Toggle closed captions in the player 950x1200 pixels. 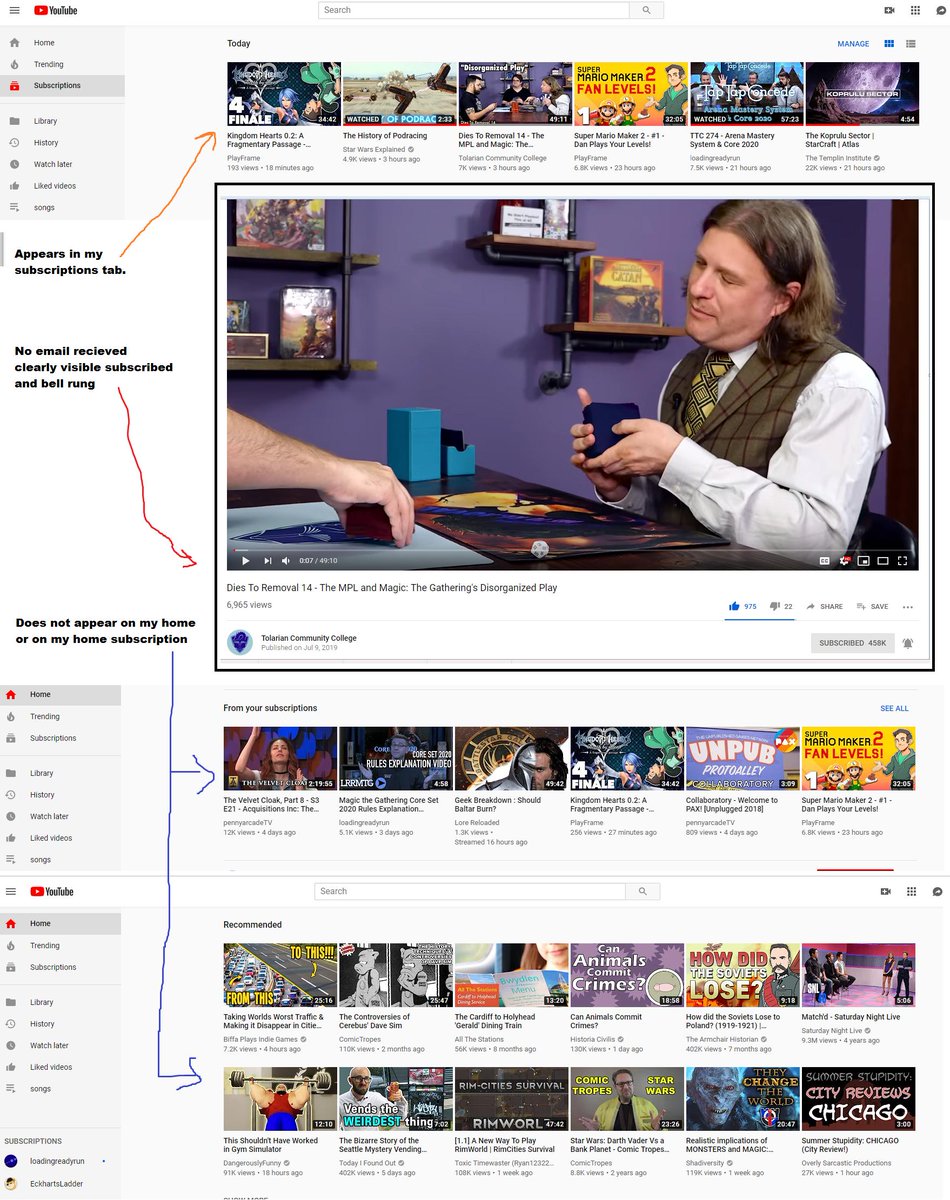[x=825, y=561]
